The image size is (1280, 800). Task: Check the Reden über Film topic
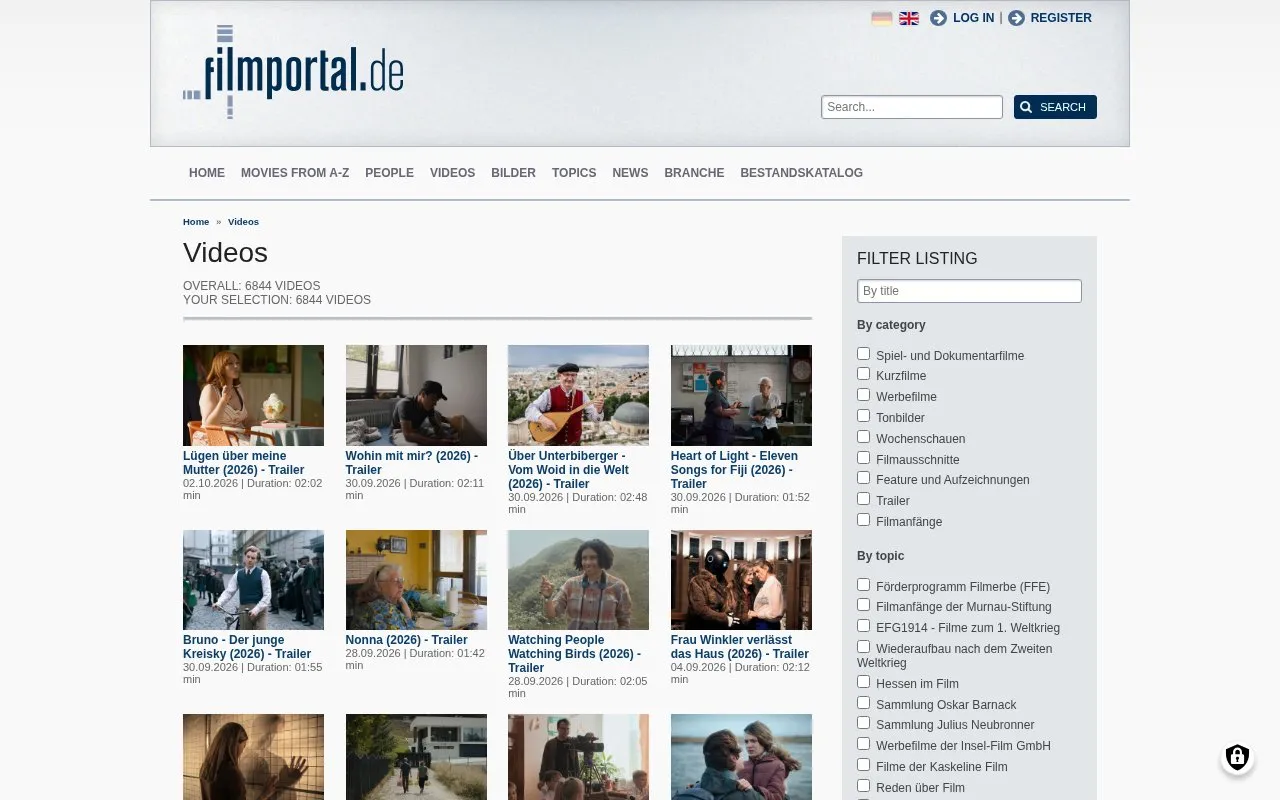tap(863, 786)
